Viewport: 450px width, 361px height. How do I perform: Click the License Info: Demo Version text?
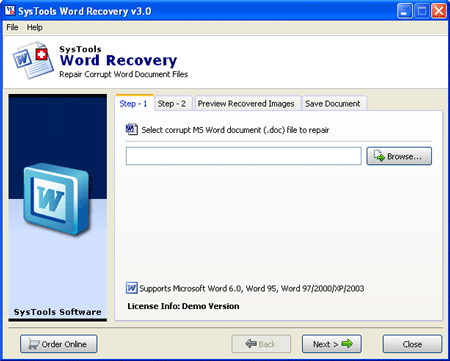(x=183, y=306)
